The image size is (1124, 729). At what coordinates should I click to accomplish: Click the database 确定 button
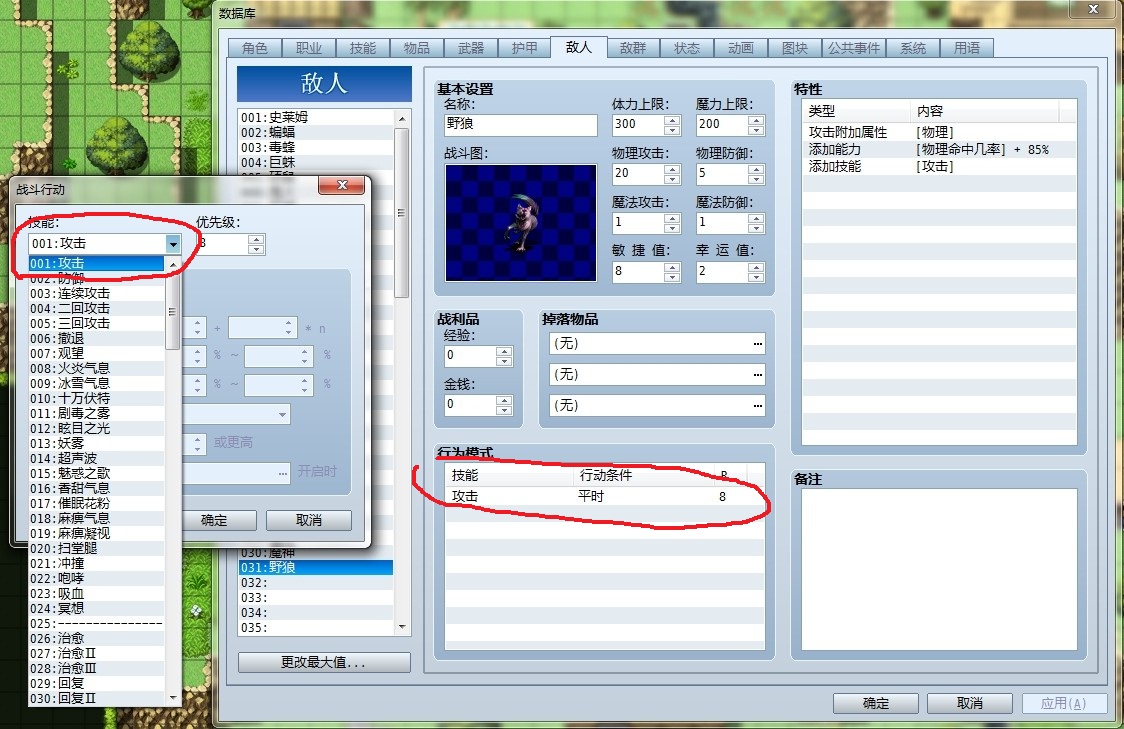875,703
